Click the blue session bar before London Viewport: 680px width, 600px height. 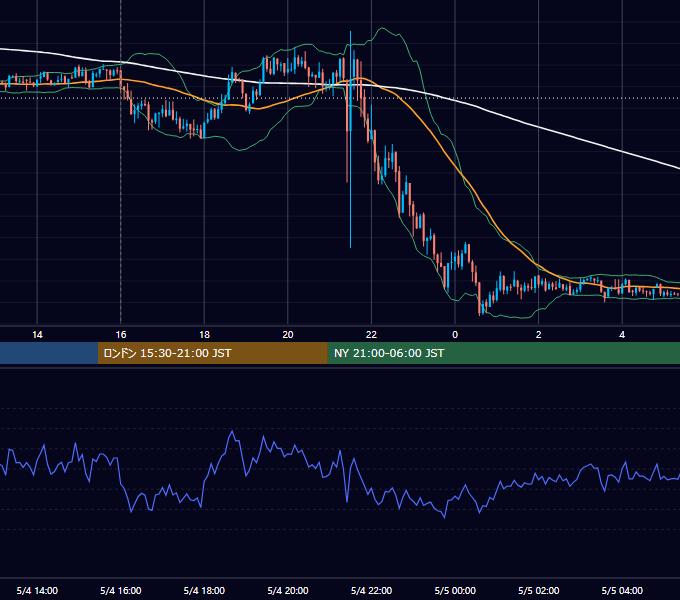(49, 353)
